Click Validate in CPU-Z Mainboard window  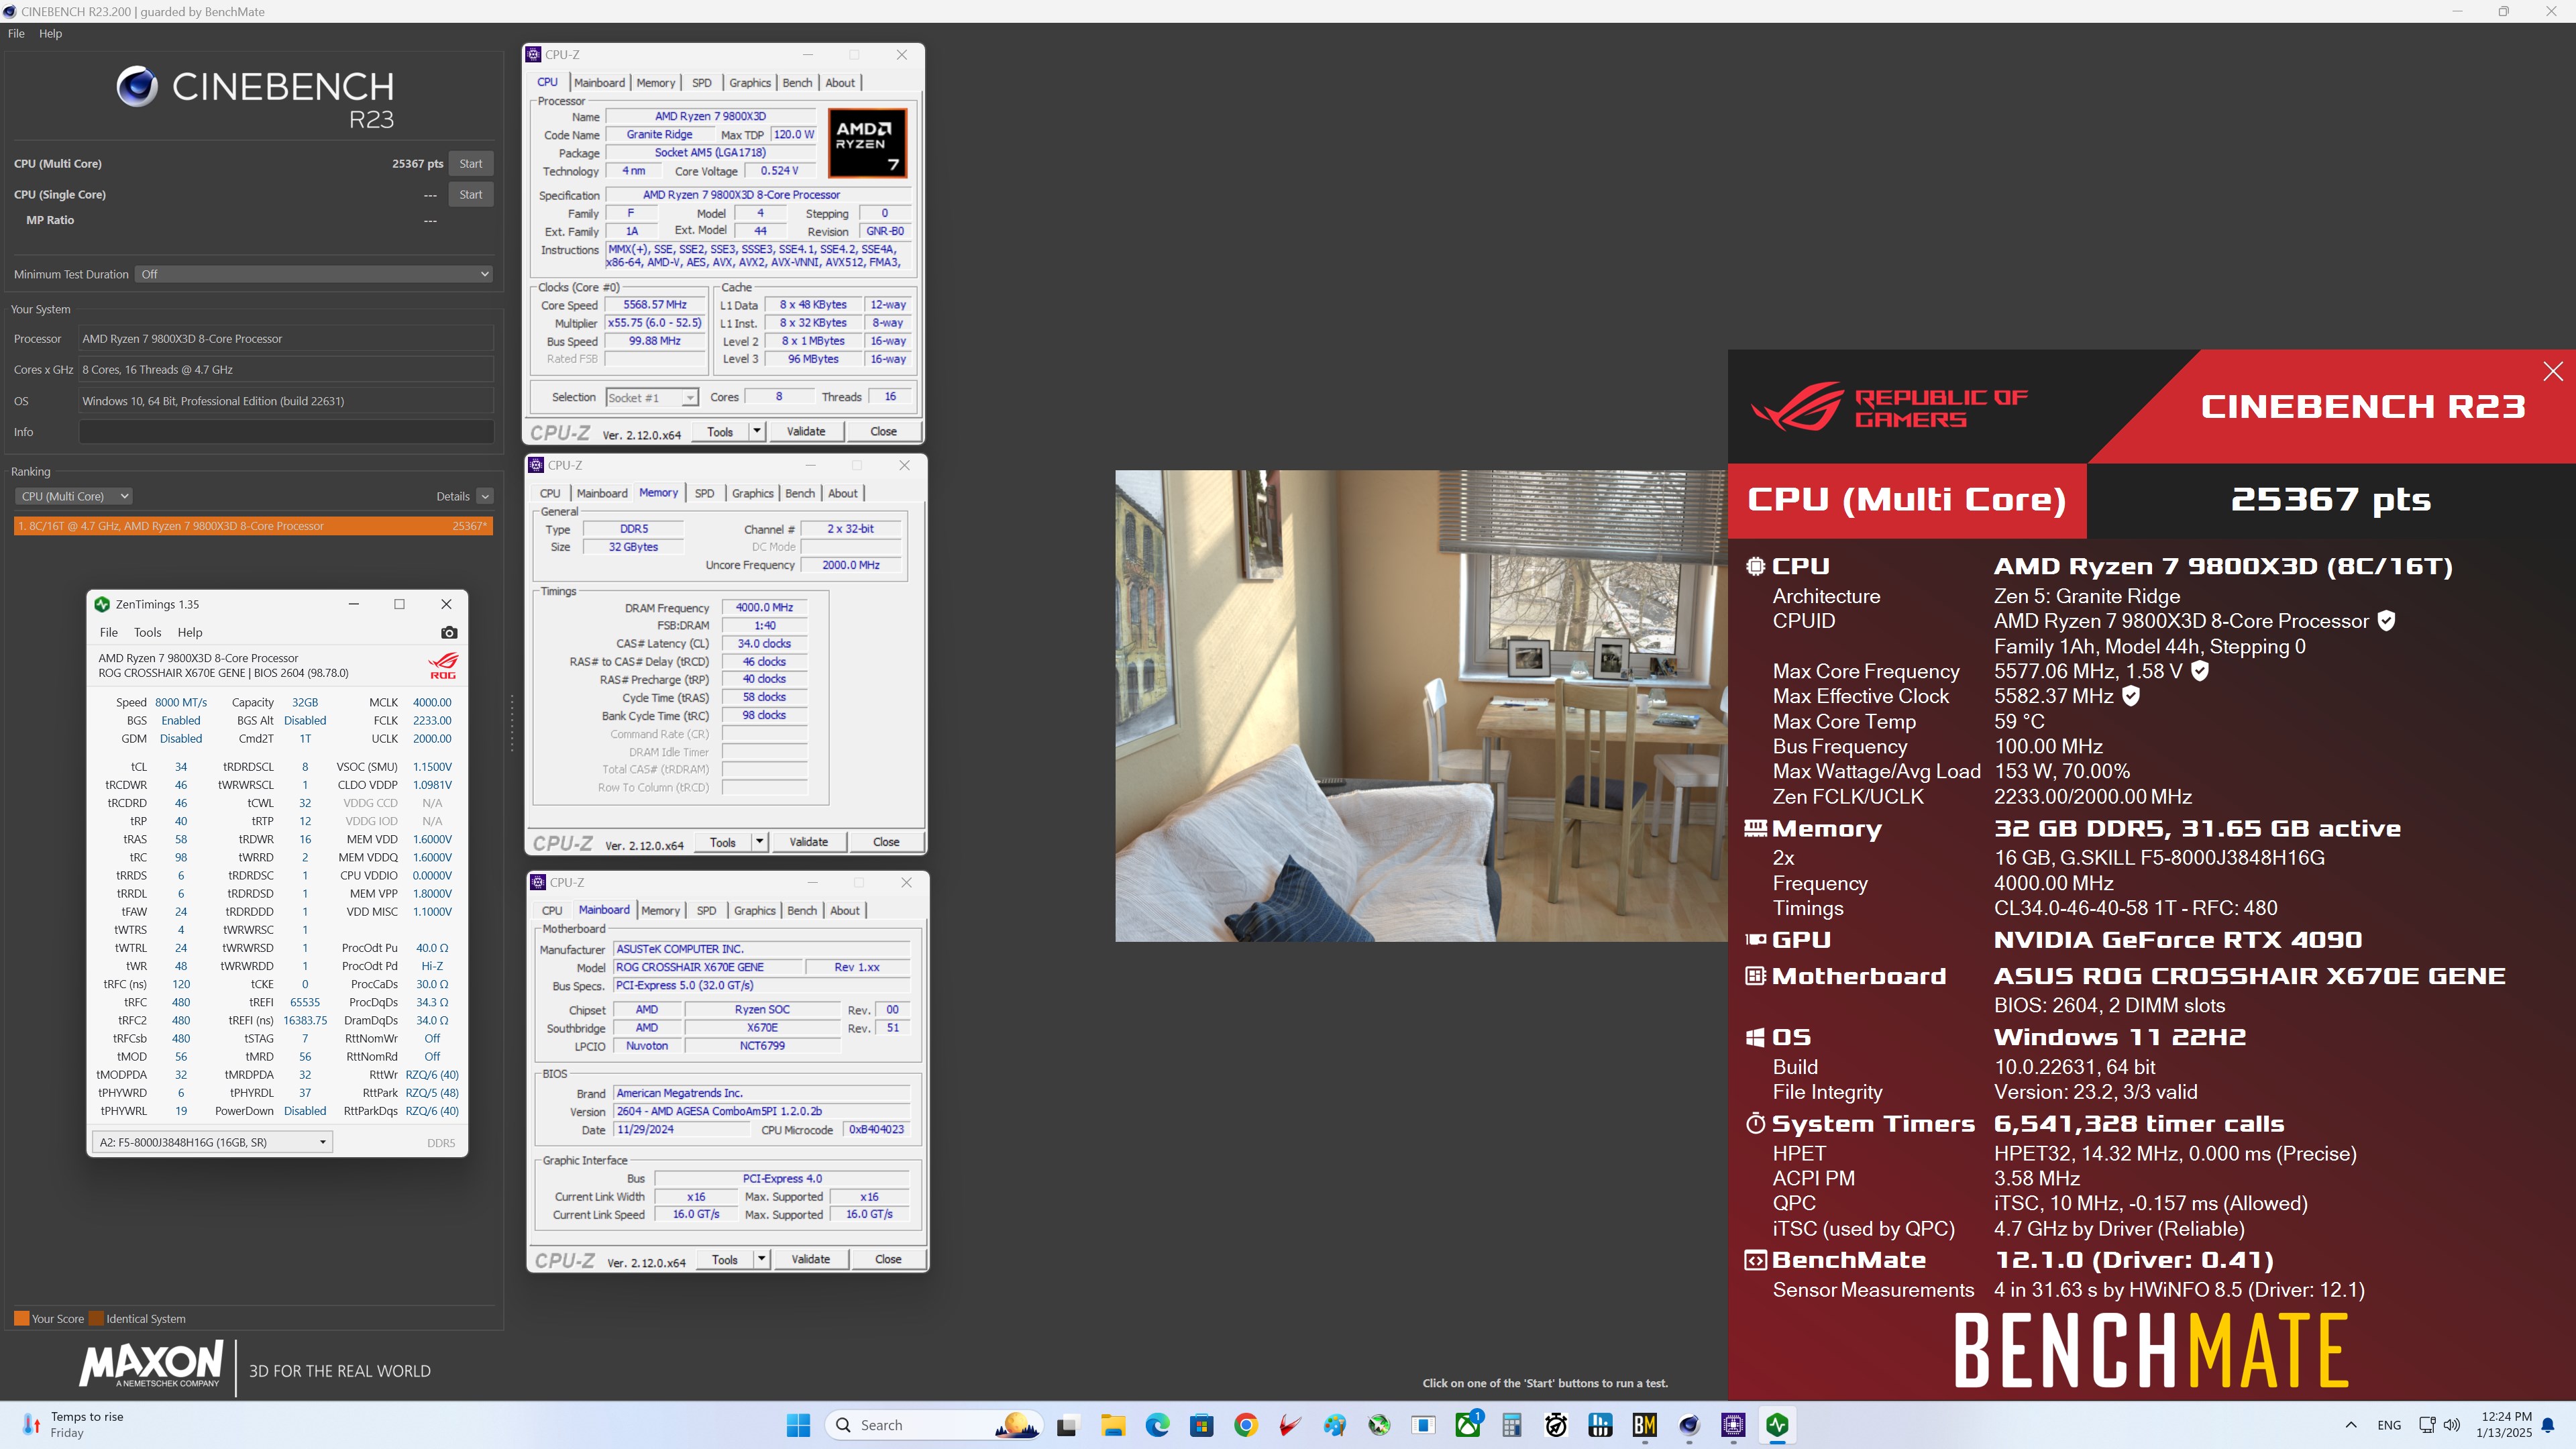click(x=811, y=1259)
